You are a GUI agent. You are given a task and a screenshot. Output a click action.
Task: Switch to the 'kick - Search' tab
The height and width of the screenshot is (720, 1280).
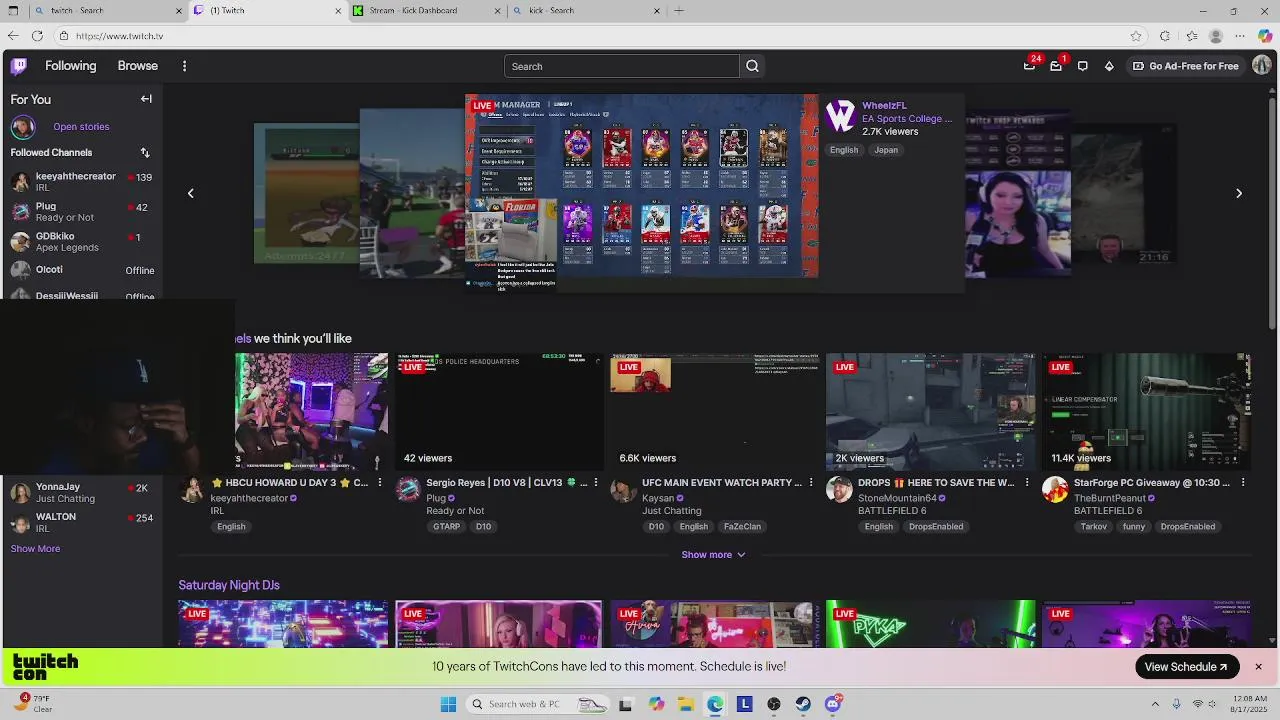pyautogui.click(x=585, y=11)
